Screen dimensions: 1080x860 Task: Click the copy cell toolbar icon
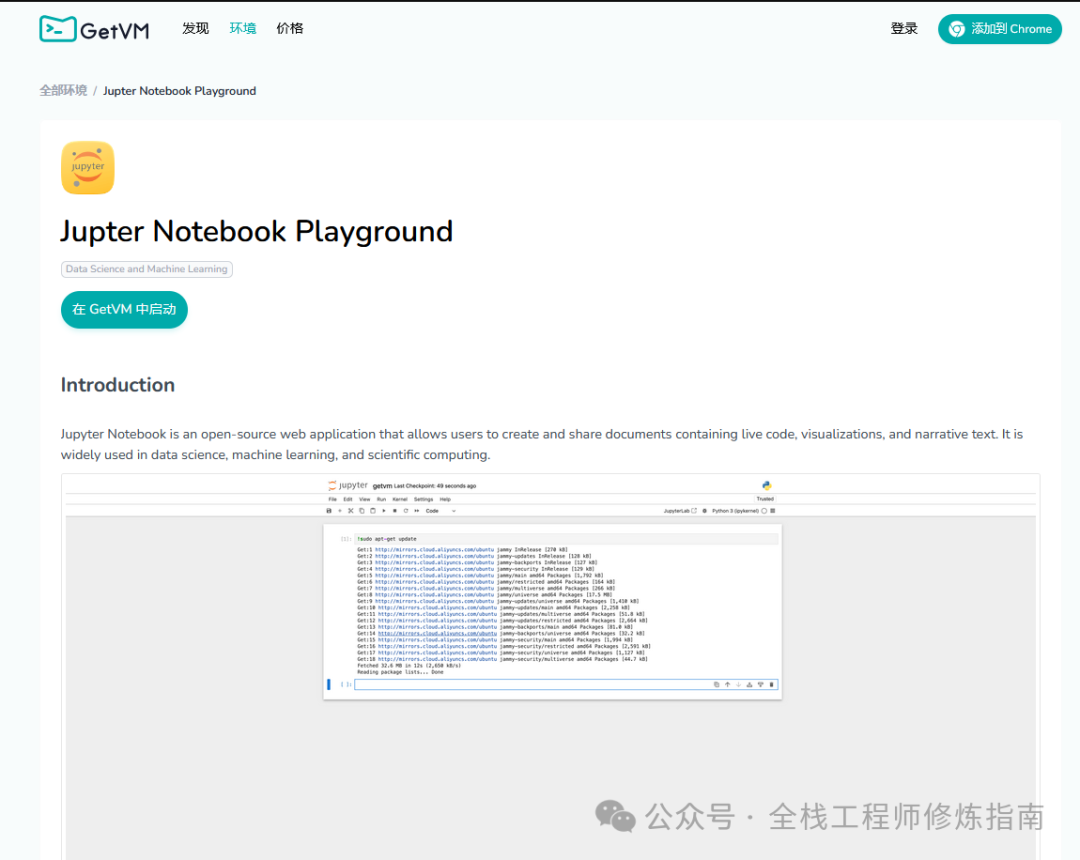tap(362, 511)
